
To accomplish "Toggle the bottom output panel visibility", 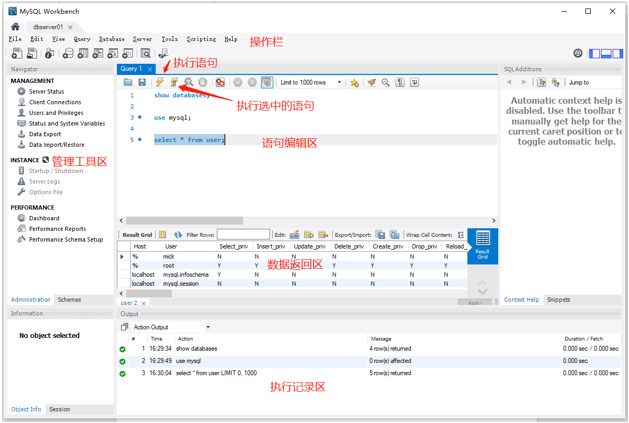I will (606, 53).
